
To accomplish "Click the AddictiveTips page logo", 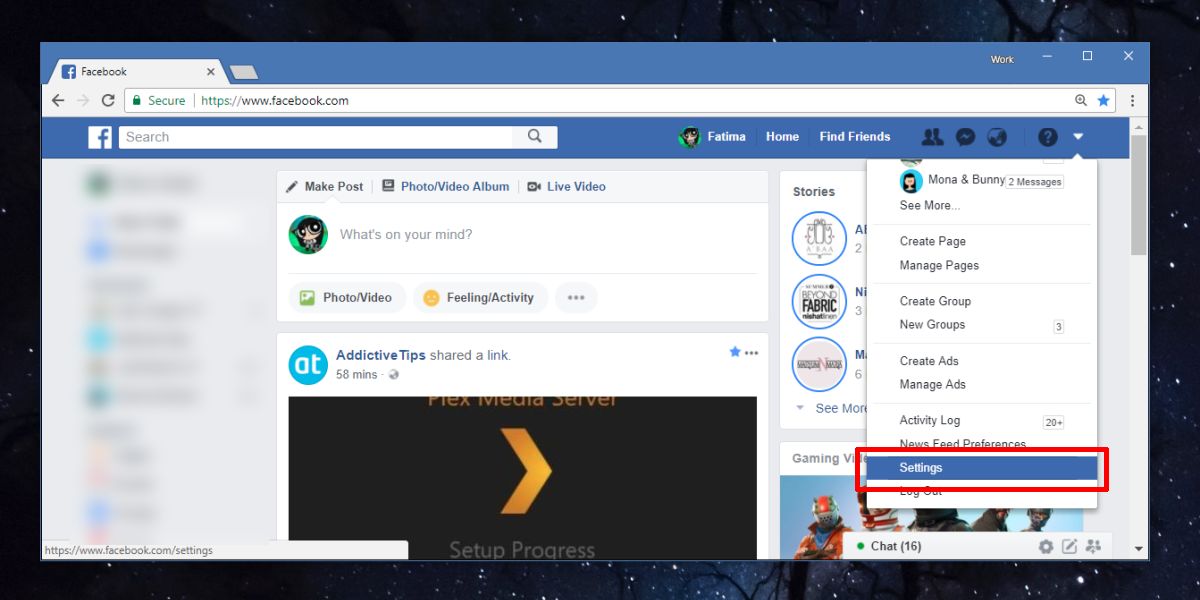I will point(308,365).
